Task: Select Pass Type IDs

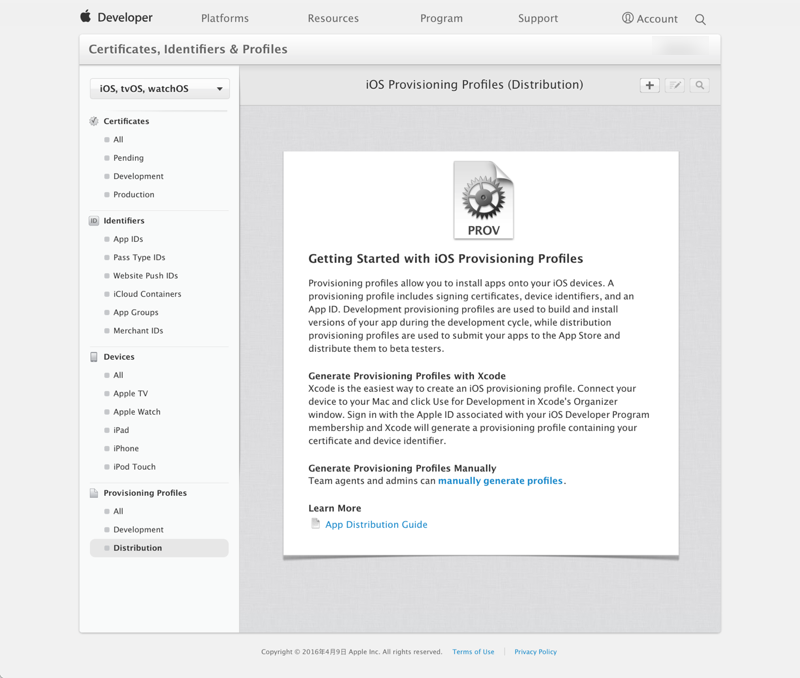Action: tap(139, 257)
